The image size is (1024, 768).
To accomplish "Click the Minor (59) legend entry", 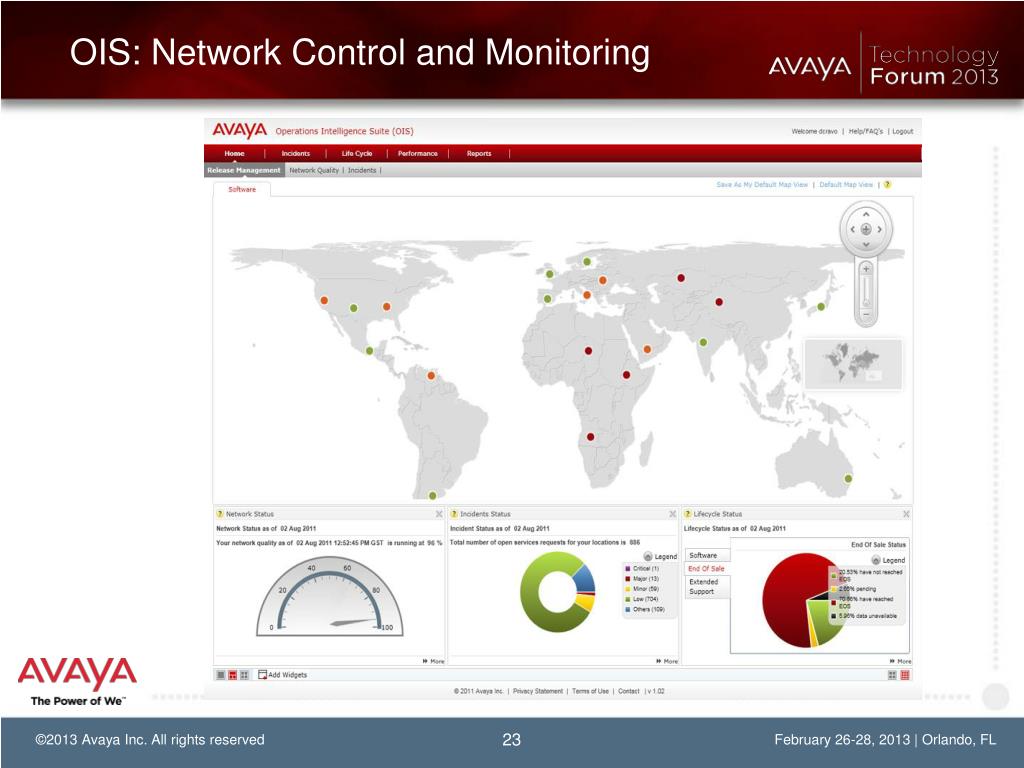I will click(643, 589).
